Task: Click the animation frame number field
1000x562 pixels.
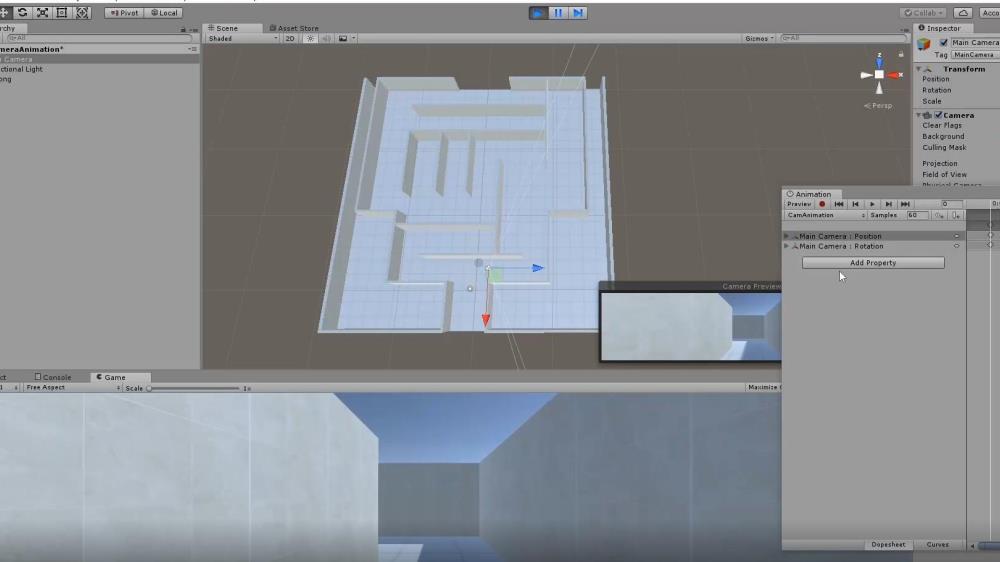Action: (x=951, y=204)
